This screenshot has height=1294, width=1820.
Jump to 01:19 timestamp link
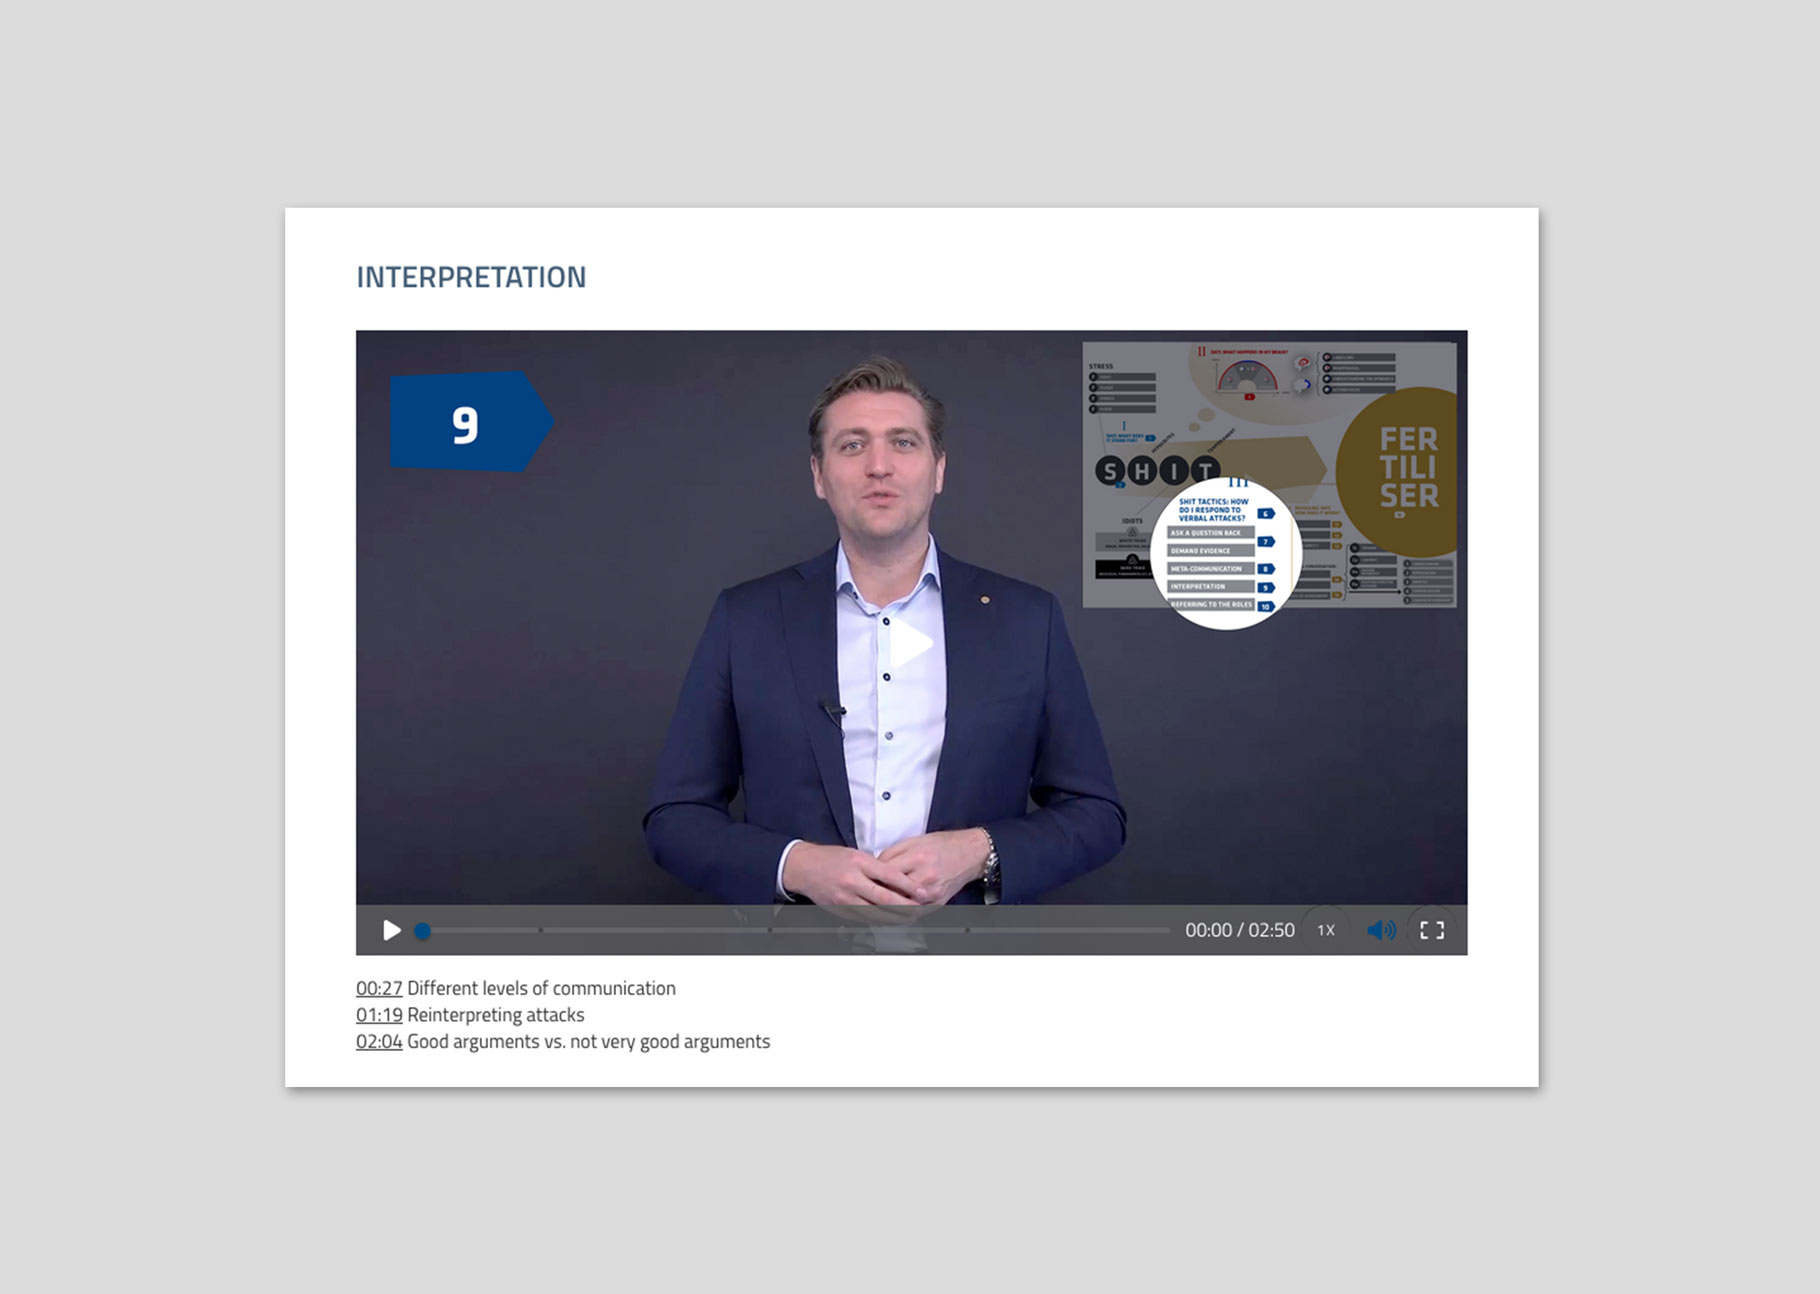pyautogui.click(x=379, y=1015)
